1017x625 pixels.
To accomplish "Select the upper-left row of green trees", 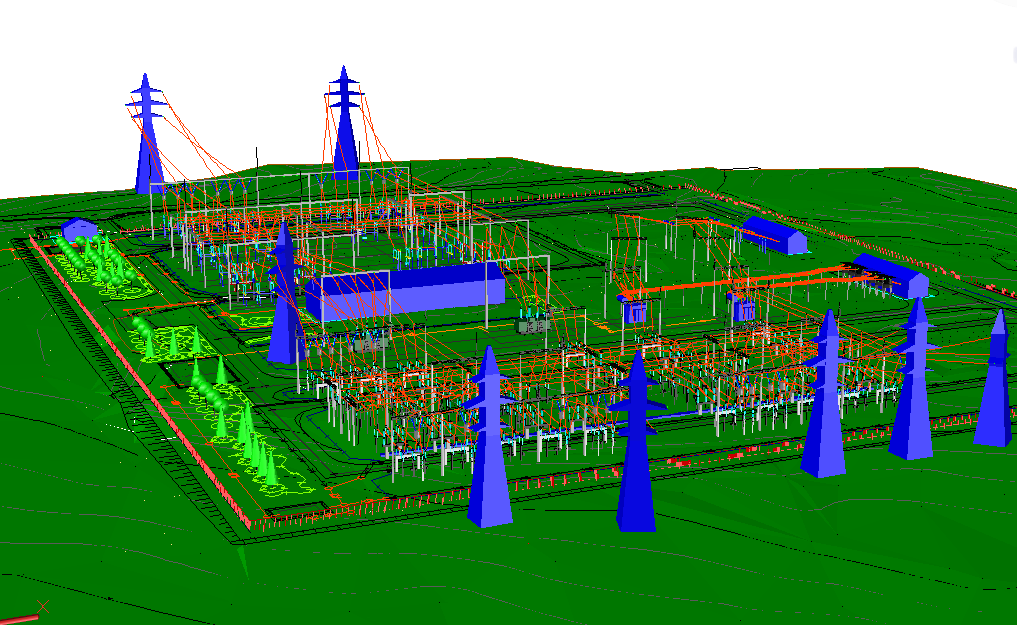I will click(95, 260).
